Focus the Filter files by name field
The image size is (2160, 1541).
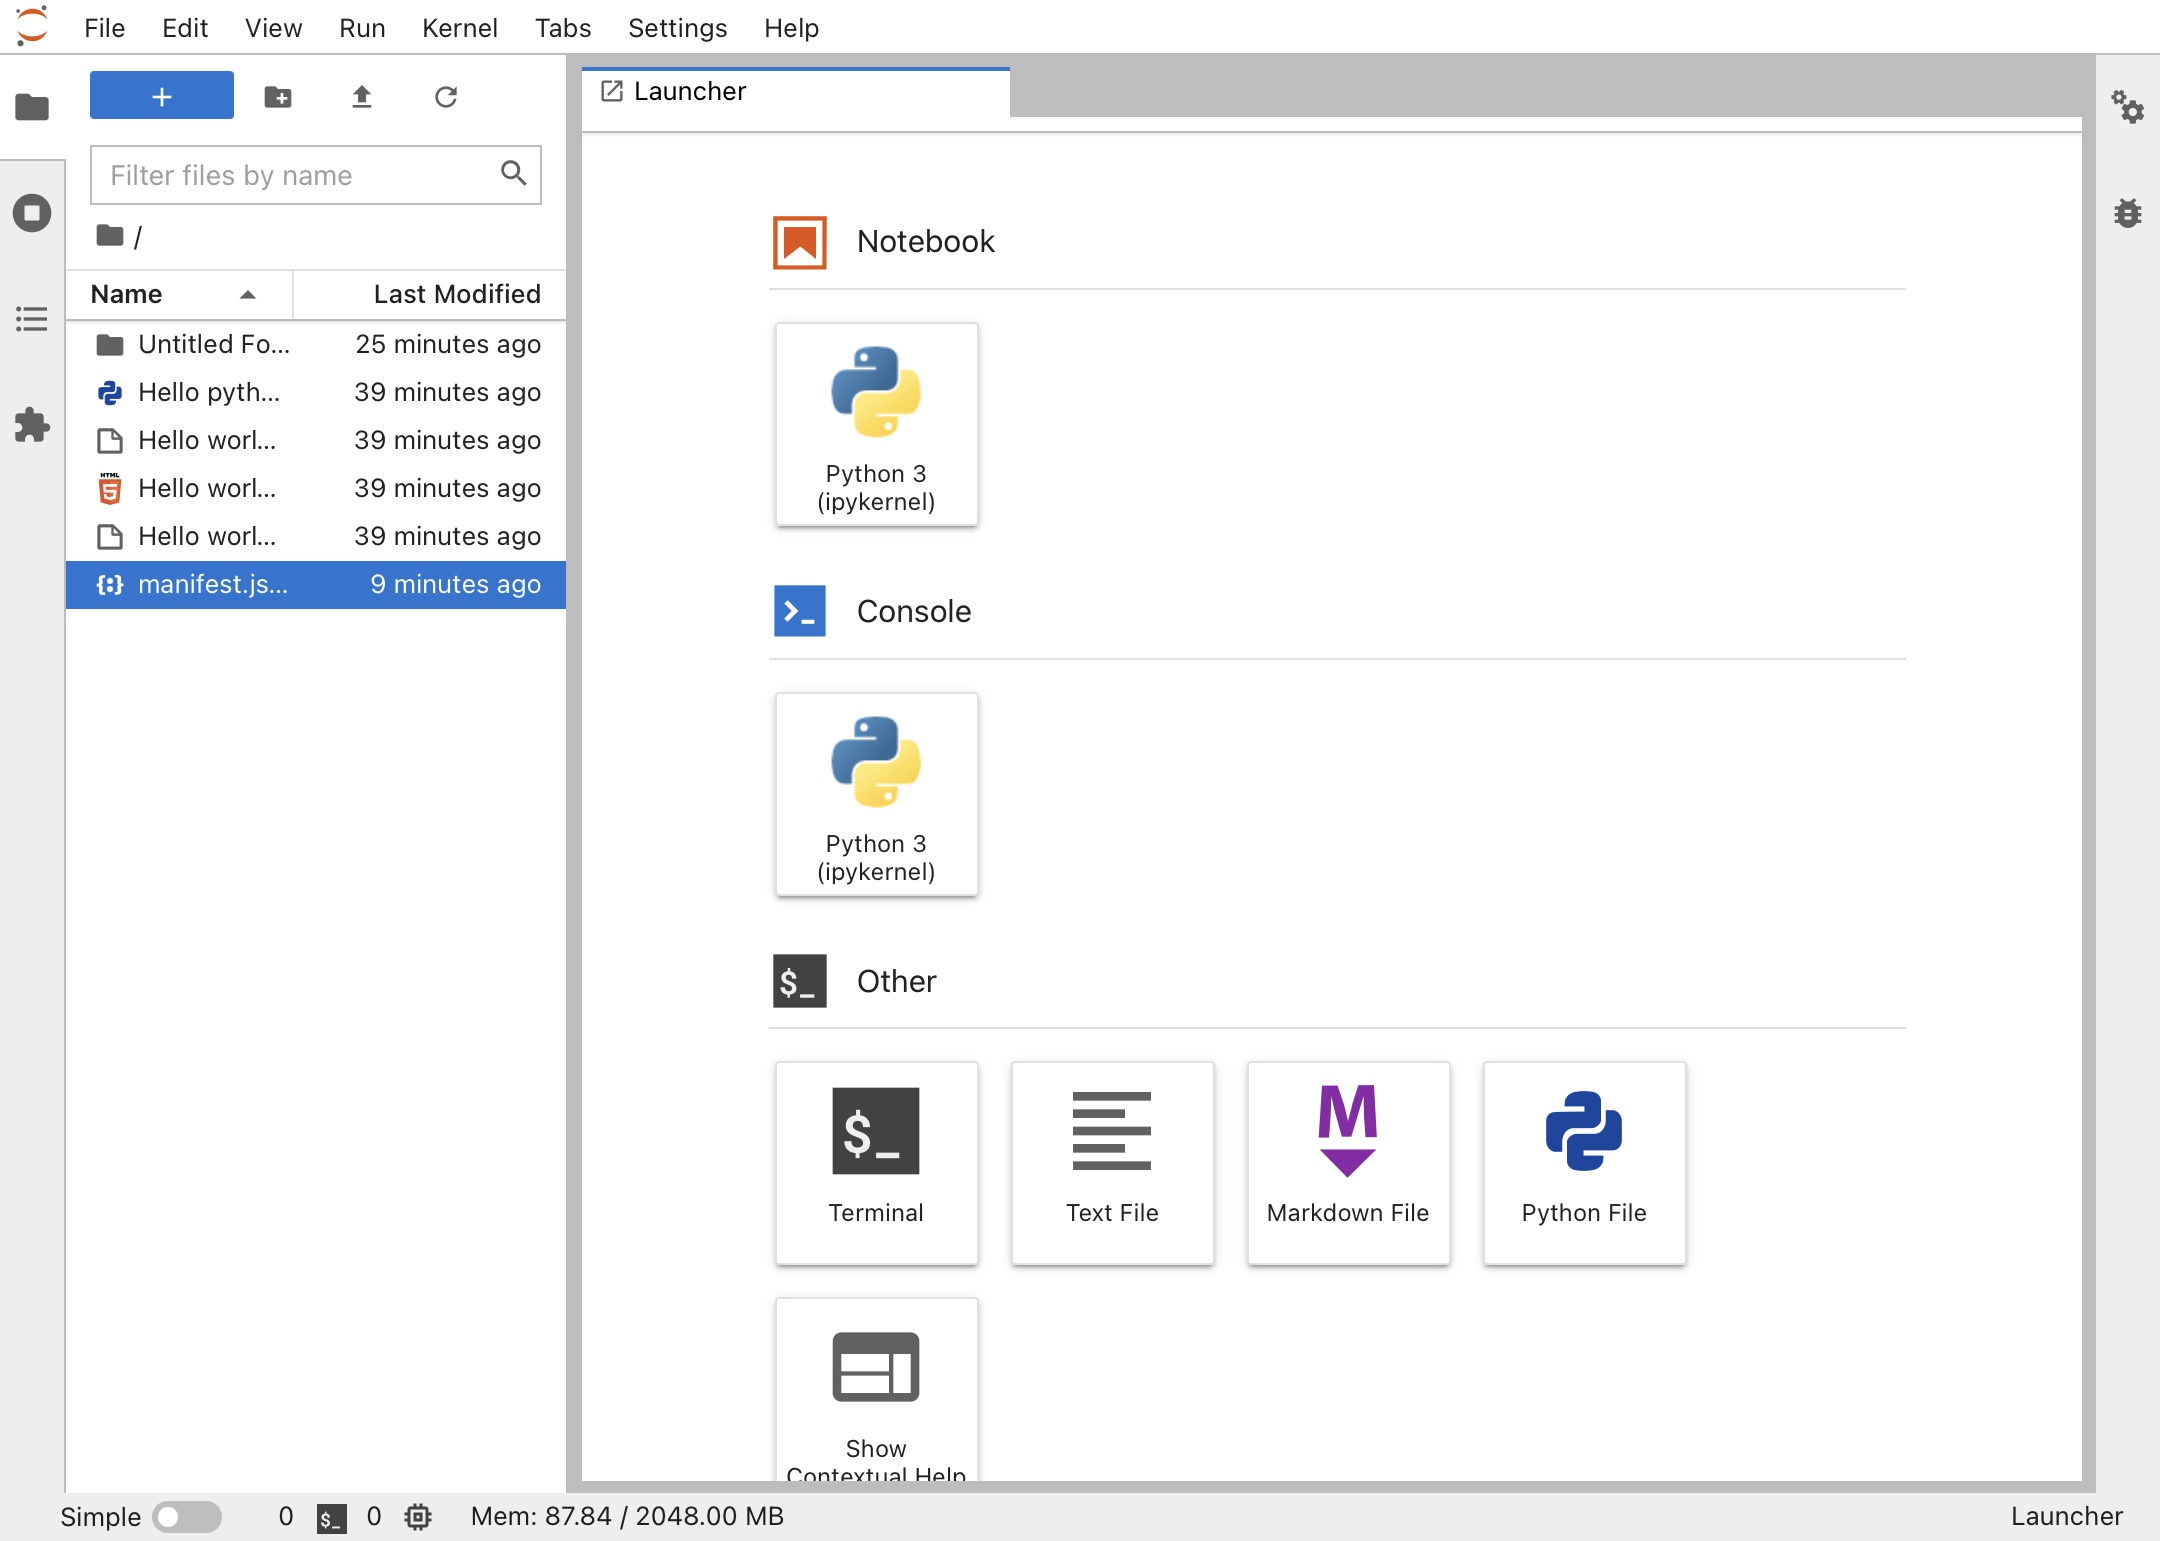tap(316, 175)
